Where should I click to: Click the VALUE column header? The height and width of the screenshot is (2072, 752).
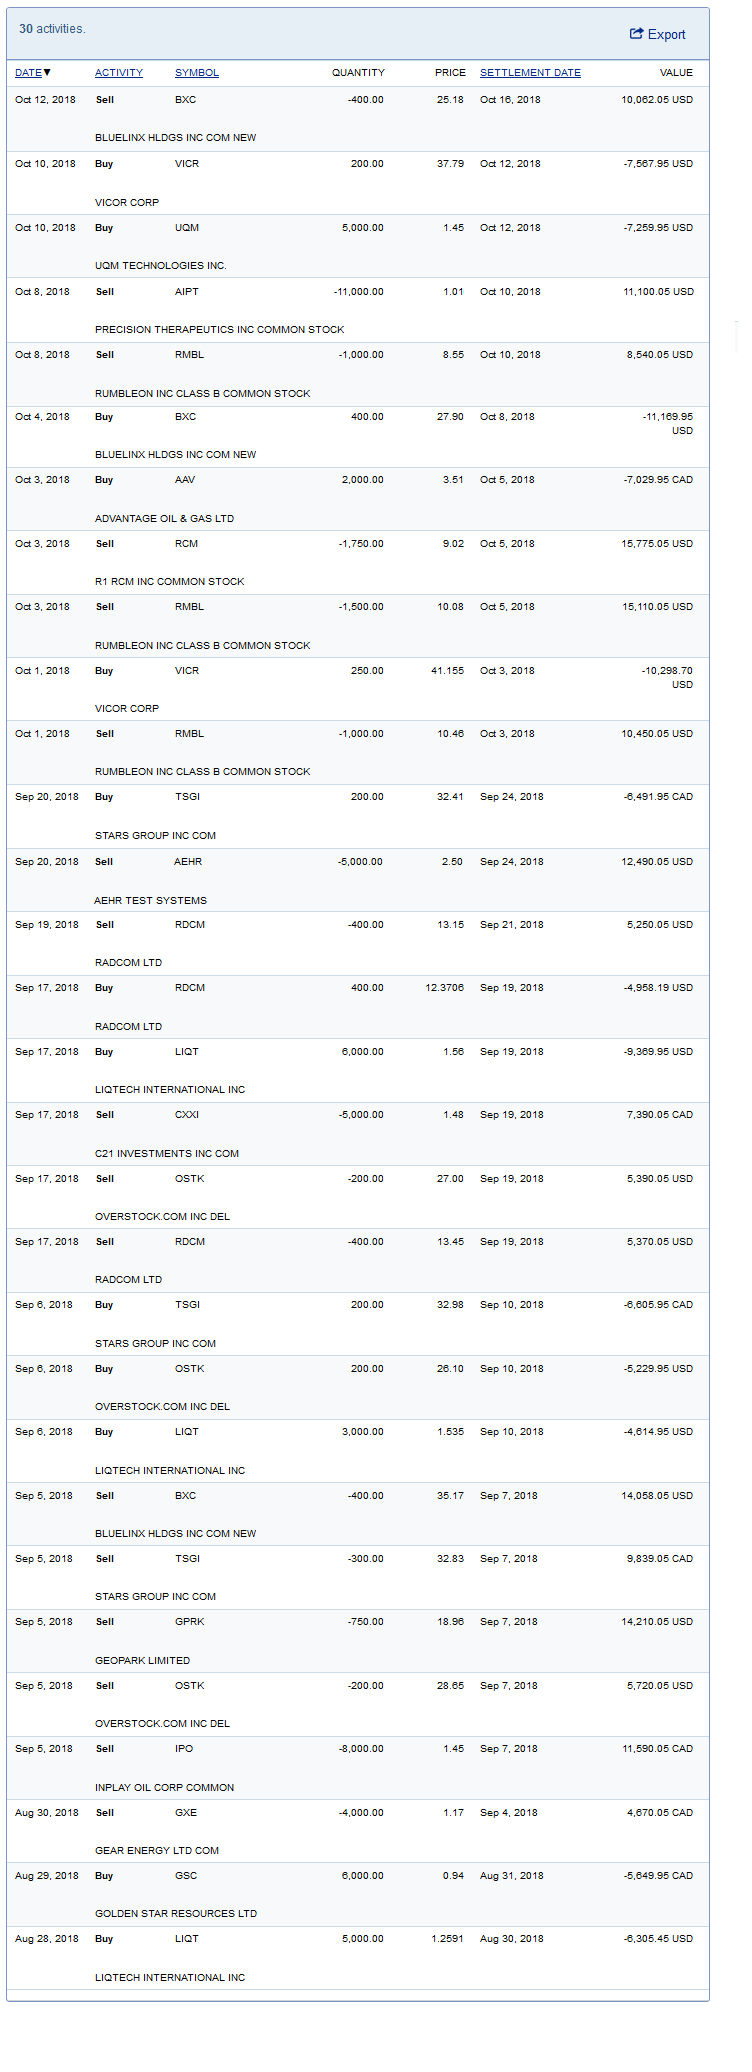(676, 73)
